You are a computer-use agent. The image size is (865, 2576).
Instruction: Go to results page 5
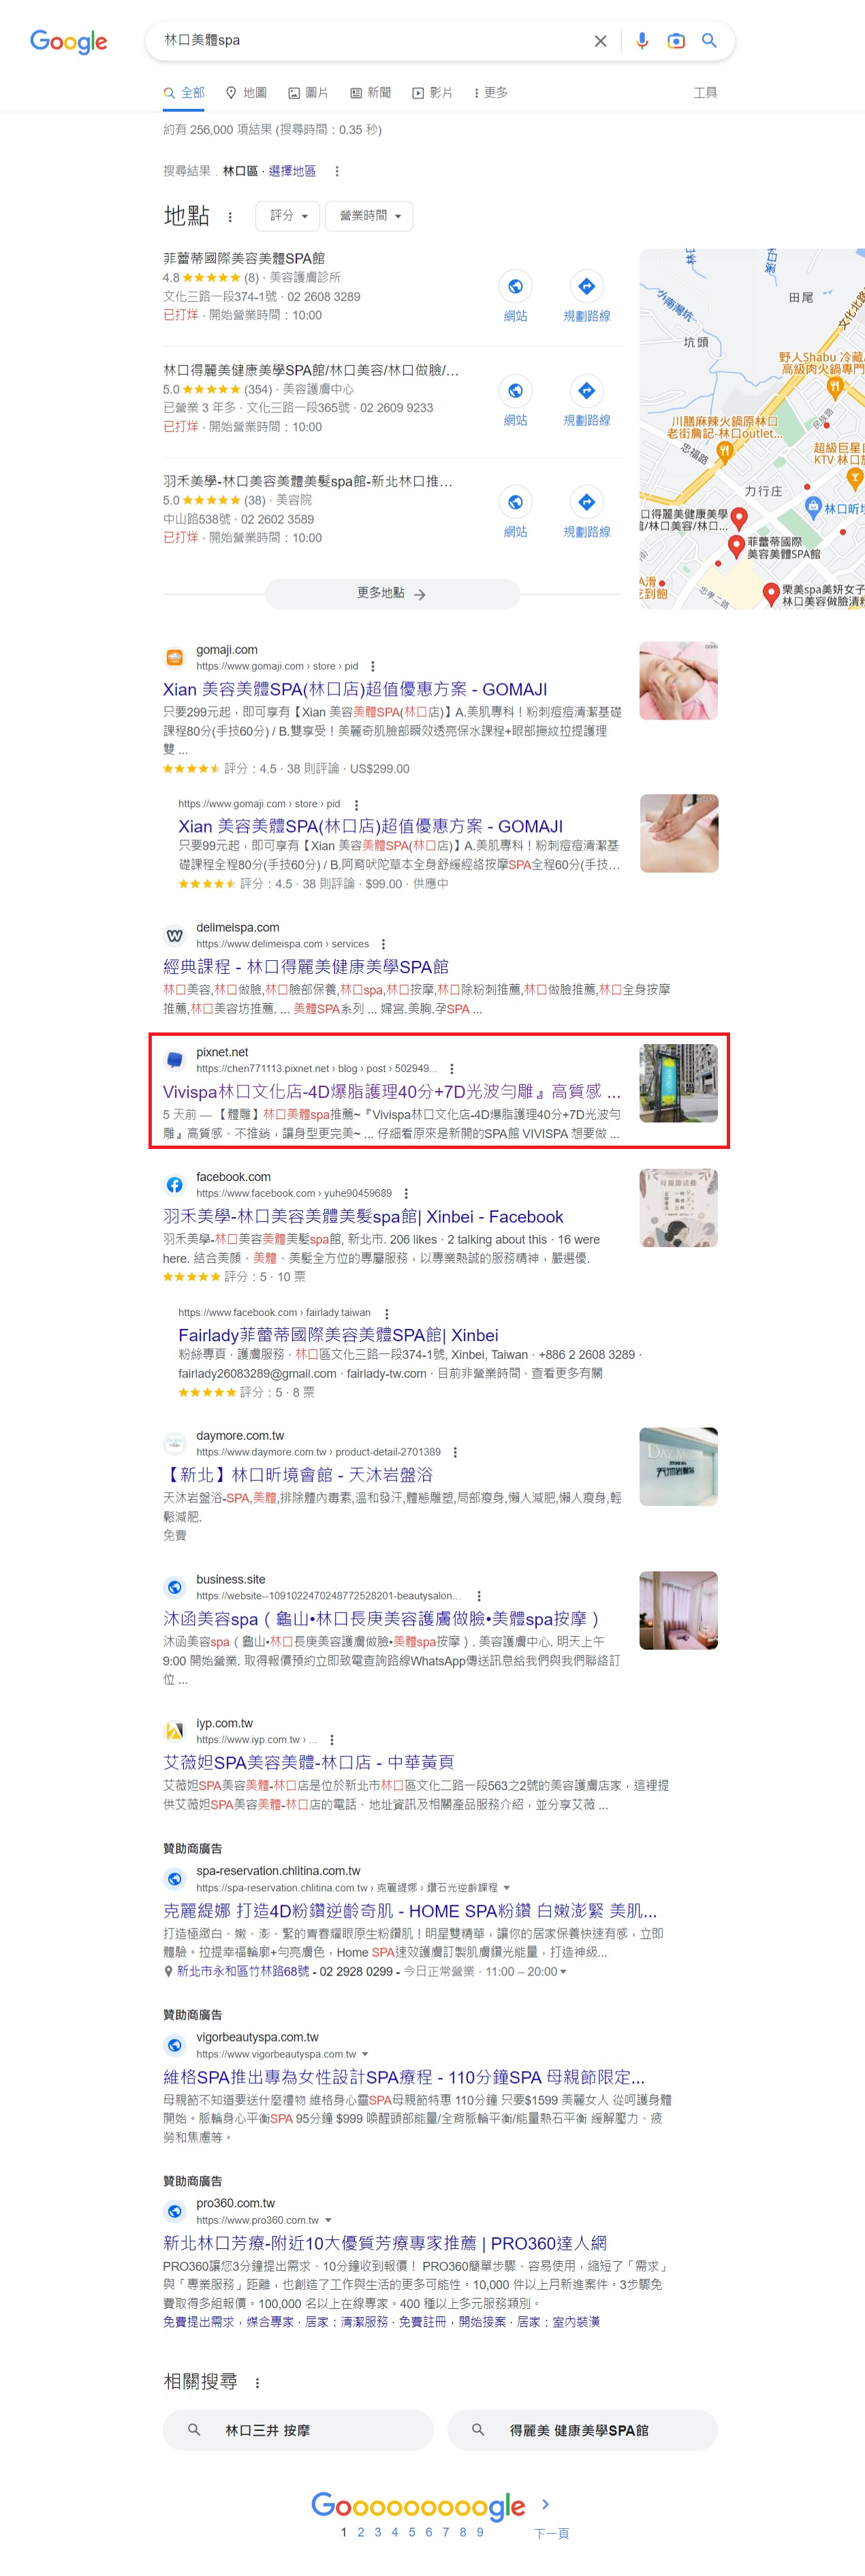(x=411, y=2533)
